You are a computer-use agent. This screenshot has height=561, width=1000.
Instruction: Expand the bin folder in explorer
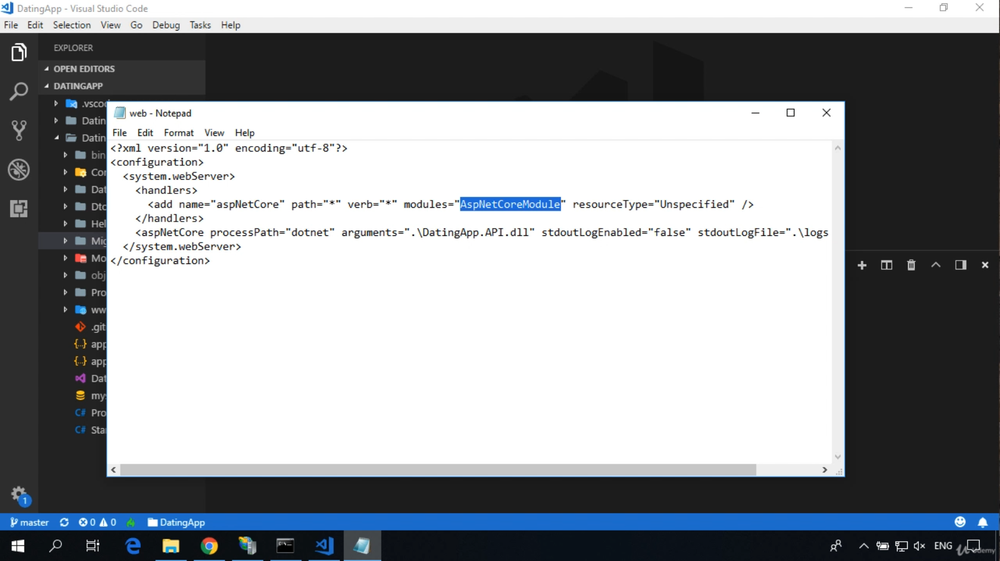coord(65,155)
